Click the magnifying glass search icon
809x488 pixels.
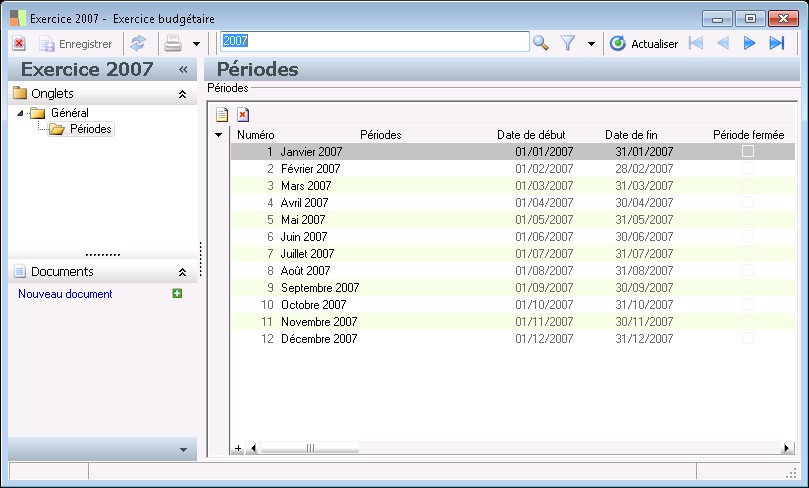540,43
